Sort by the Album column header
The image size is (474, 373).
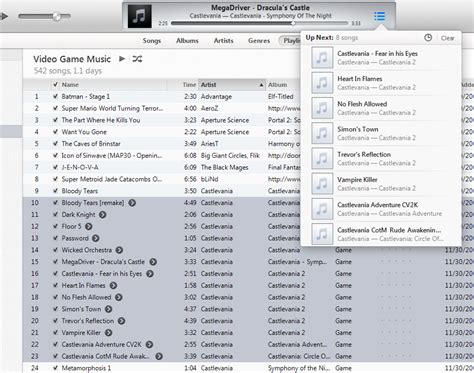283,85
